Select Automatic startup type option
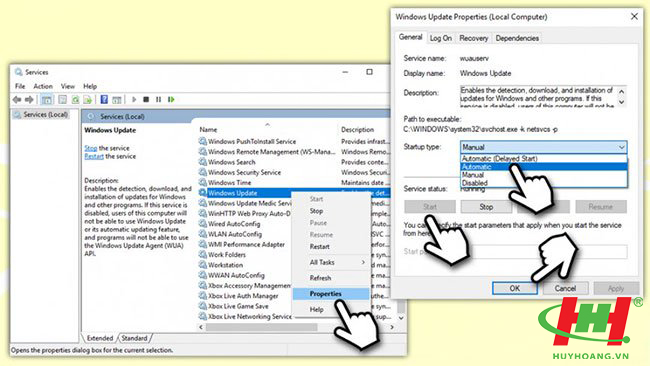Viewport: 650px width, 366px height. click(544, 167)
